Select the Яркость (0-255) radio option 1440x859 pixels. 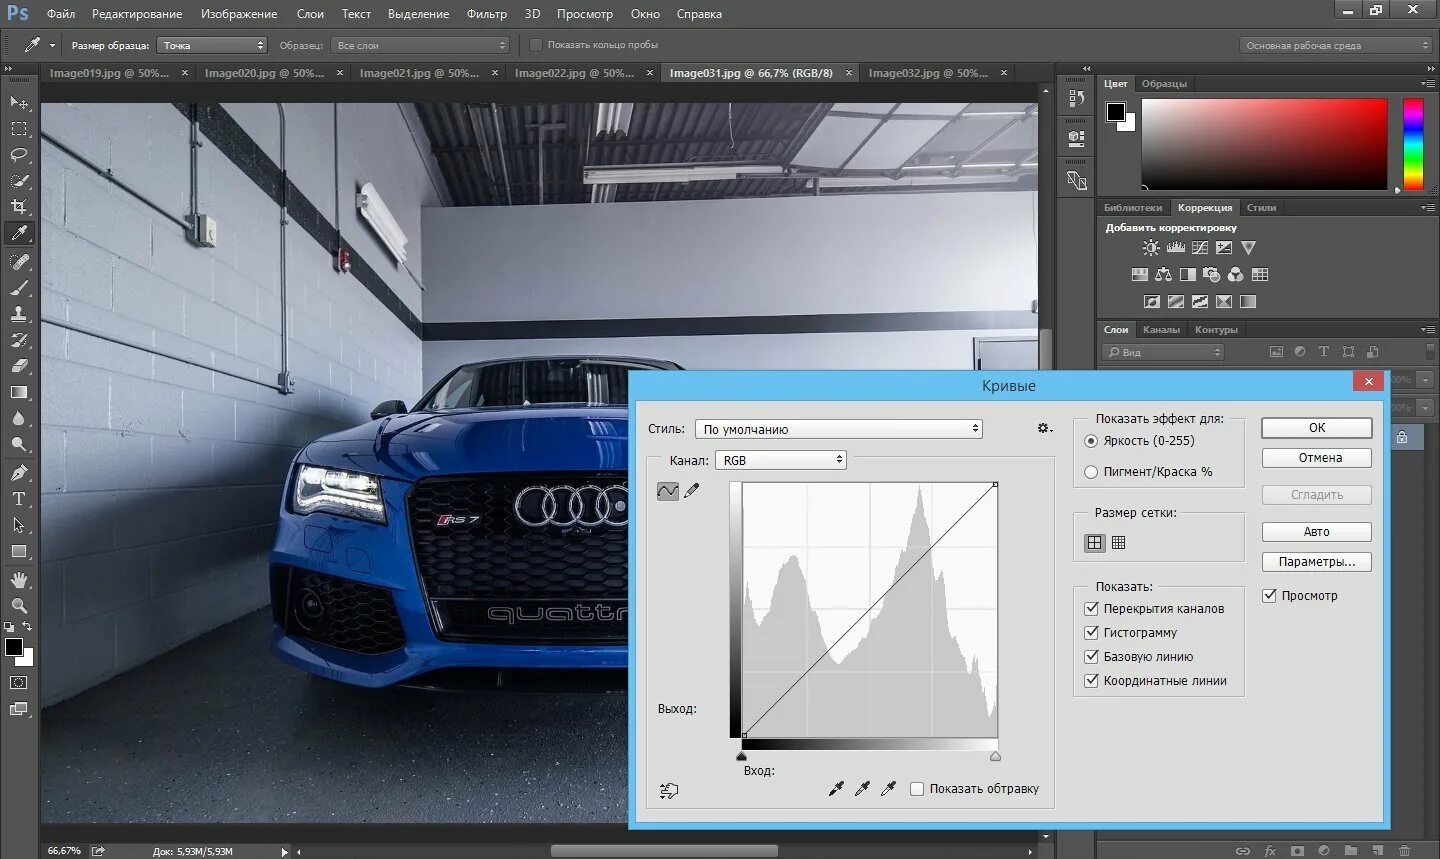click(1091, 441)
